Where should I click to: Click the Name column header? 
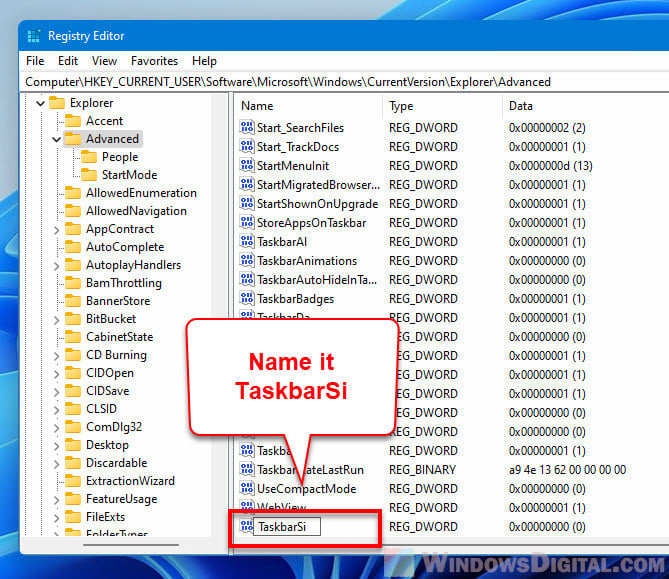coord(257,106)
